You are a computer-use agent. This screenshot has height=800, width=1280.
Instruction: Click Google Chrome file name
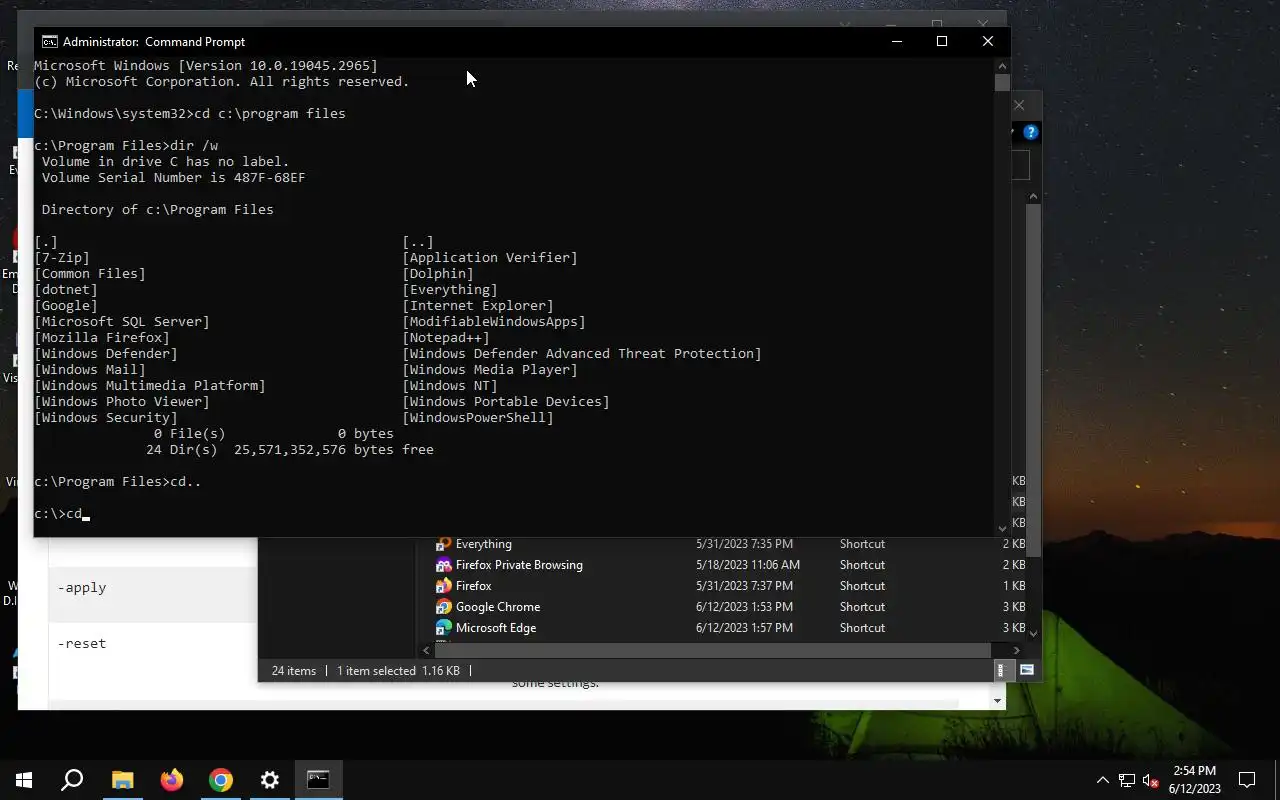click(x=497, y=607)
